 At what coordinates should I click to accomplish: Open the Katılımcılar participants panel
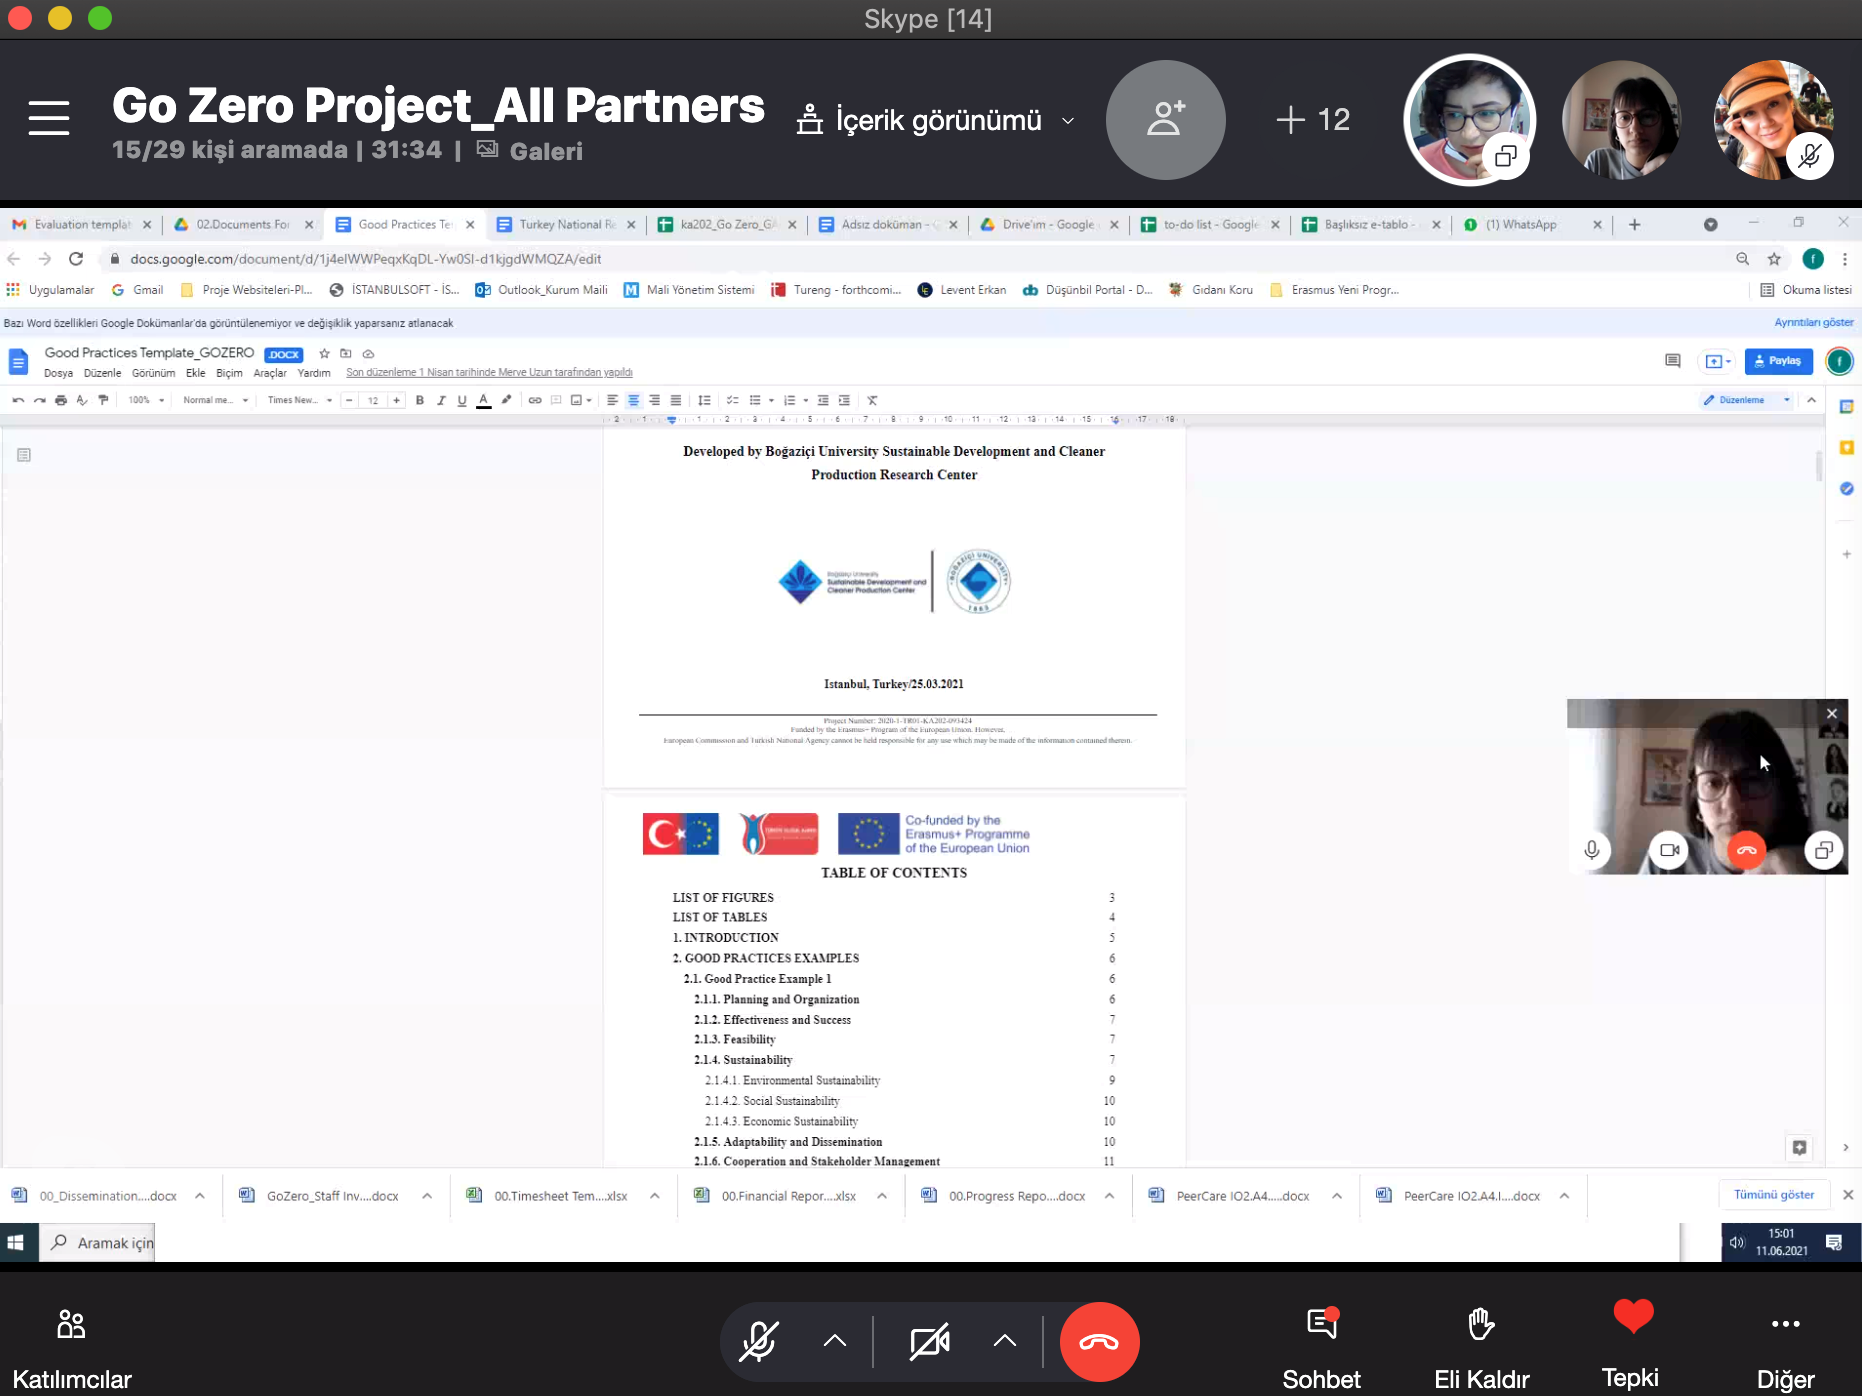71,1346
